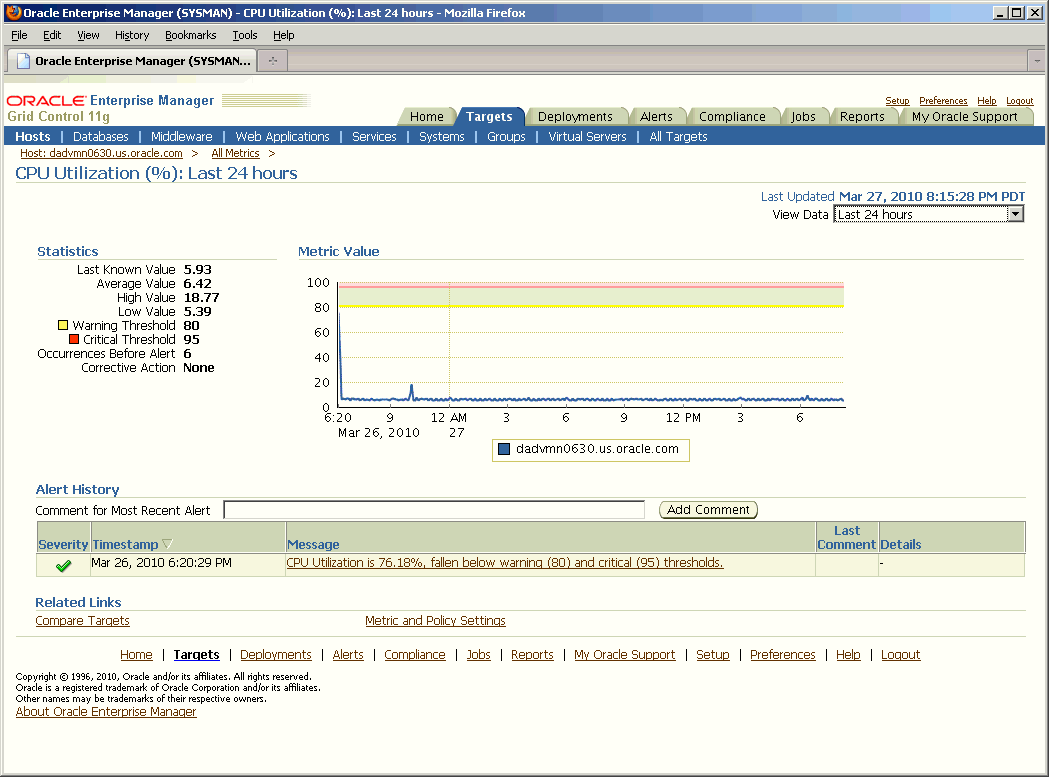Open the Bookmarks menu
This screenshot has width=1049, height=777.
pyautogui.click(x=191, y=35)
